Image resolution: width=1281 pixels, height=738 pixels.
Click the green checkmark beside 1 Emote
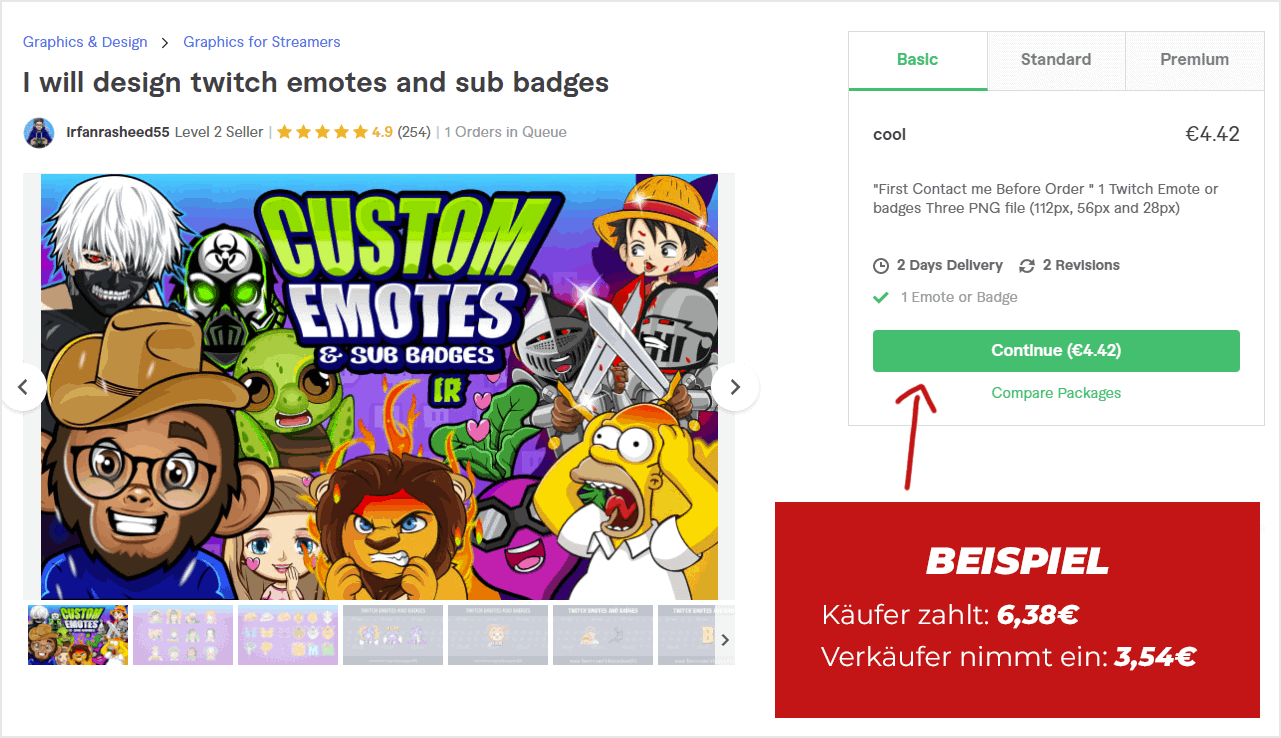881,297
